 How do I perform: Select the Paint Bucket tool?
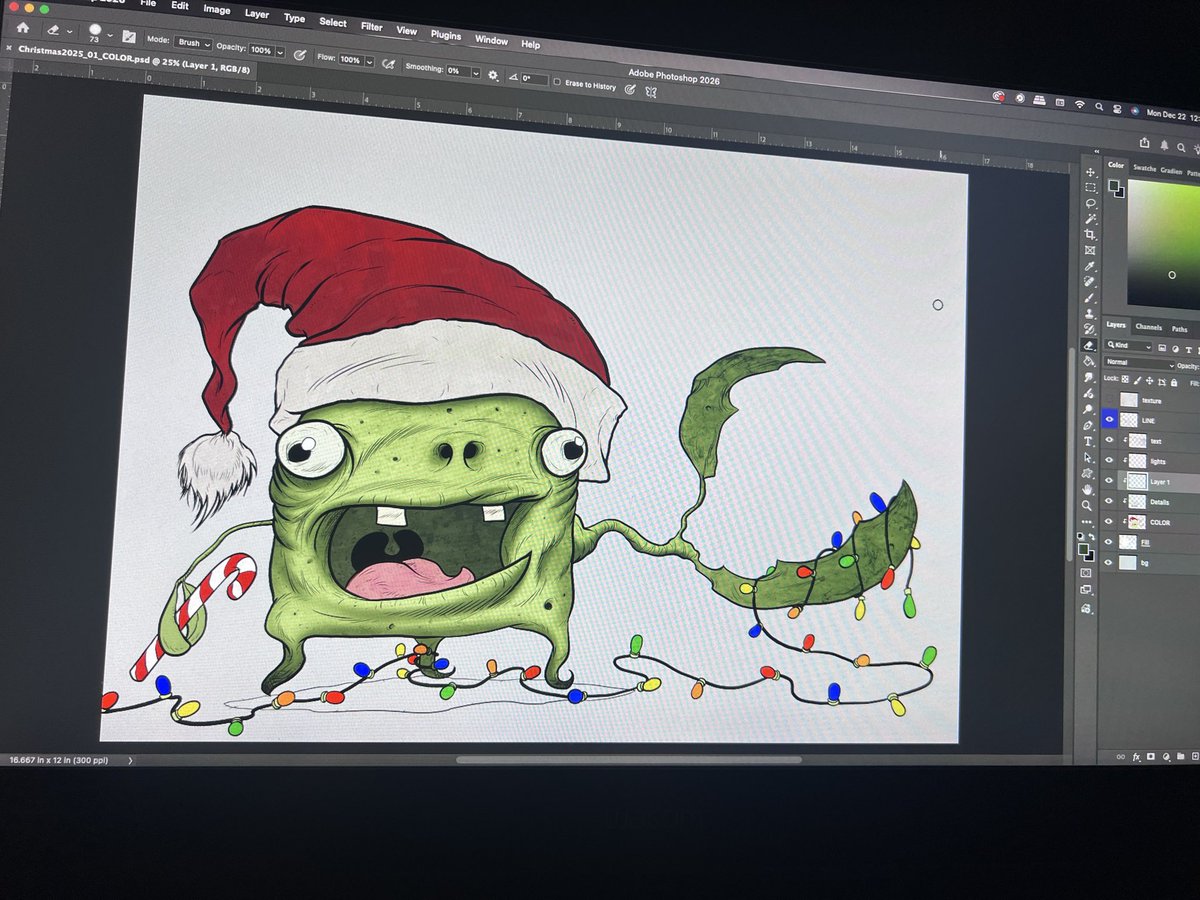coord(1089,361)
